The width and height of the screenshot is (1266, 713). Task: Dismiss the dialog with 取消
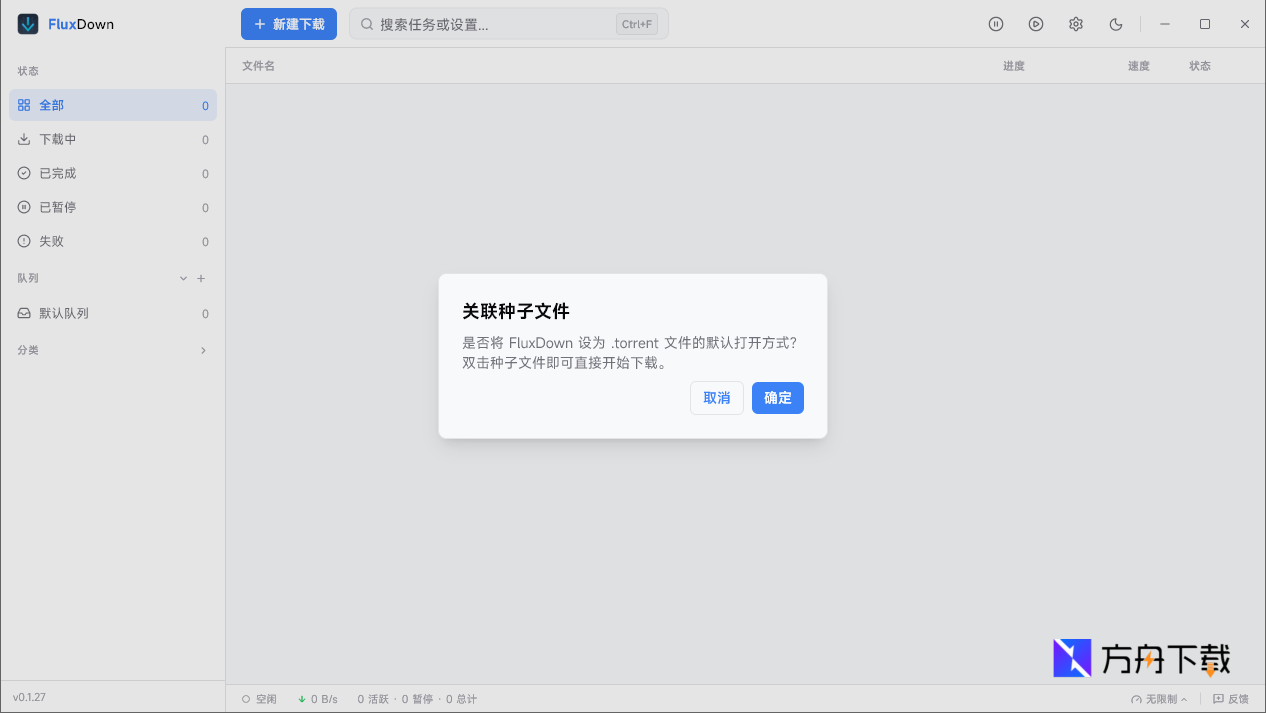coord(716,397)
